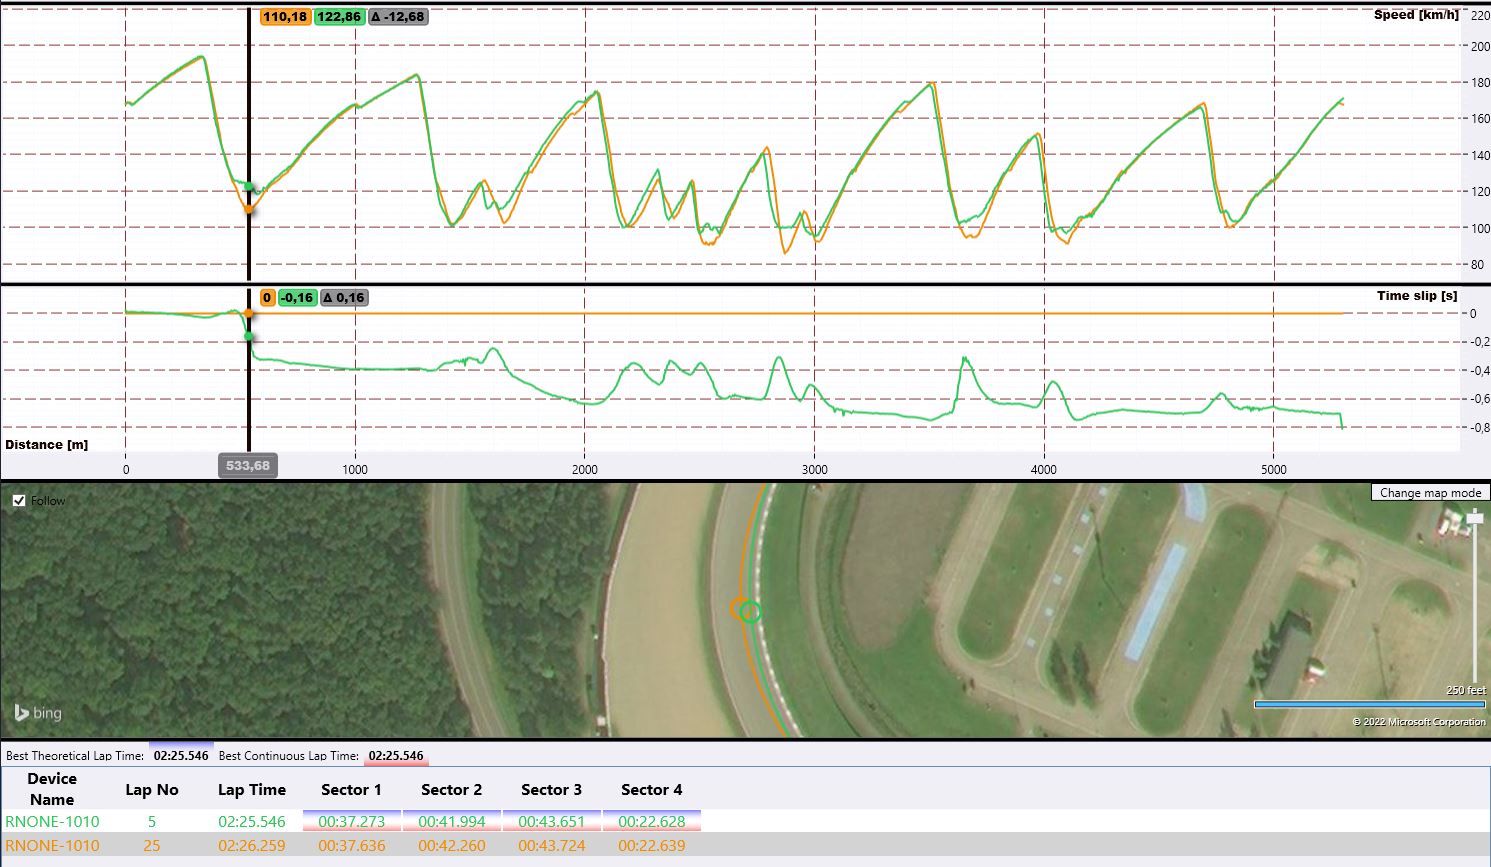Click the Device Name column header

tap(52, 789)
